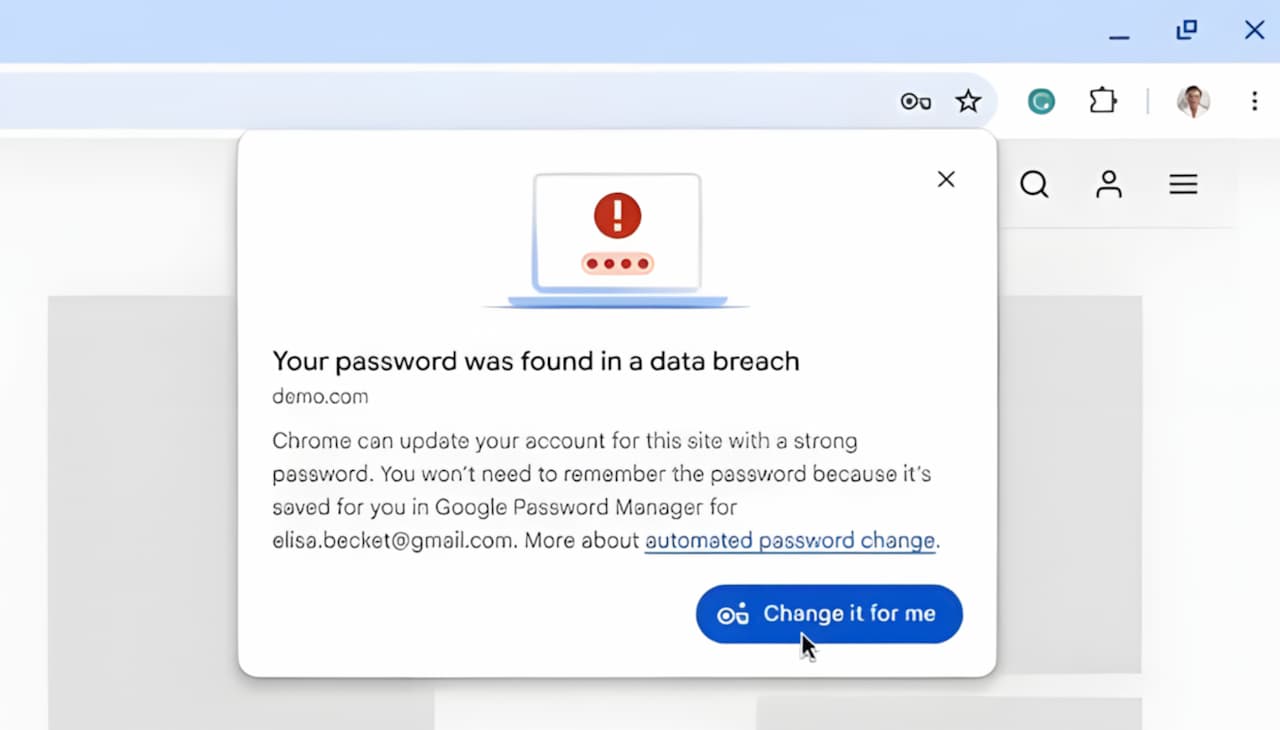Viewport: 1280px width, 730px height.
Task: Bookmark this page with the star icon
Action: click(968, 101)
